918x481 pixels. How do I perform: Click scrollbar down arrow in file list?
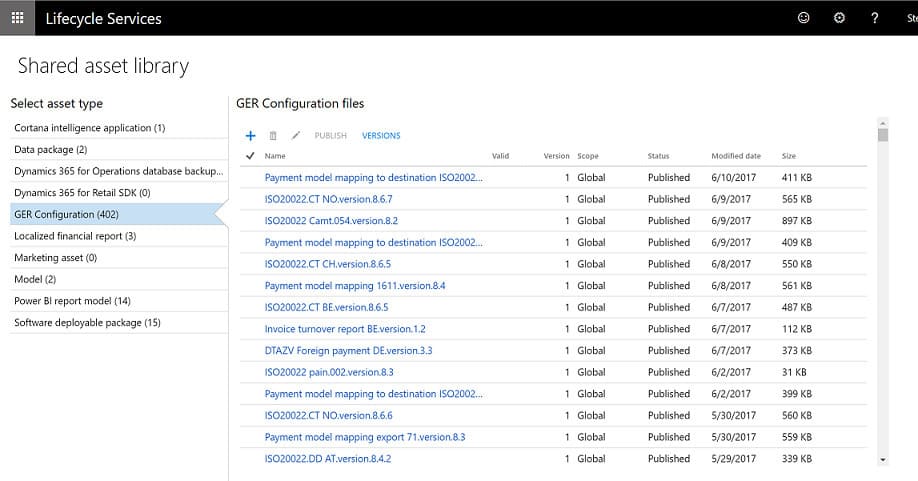click(882, 458)
